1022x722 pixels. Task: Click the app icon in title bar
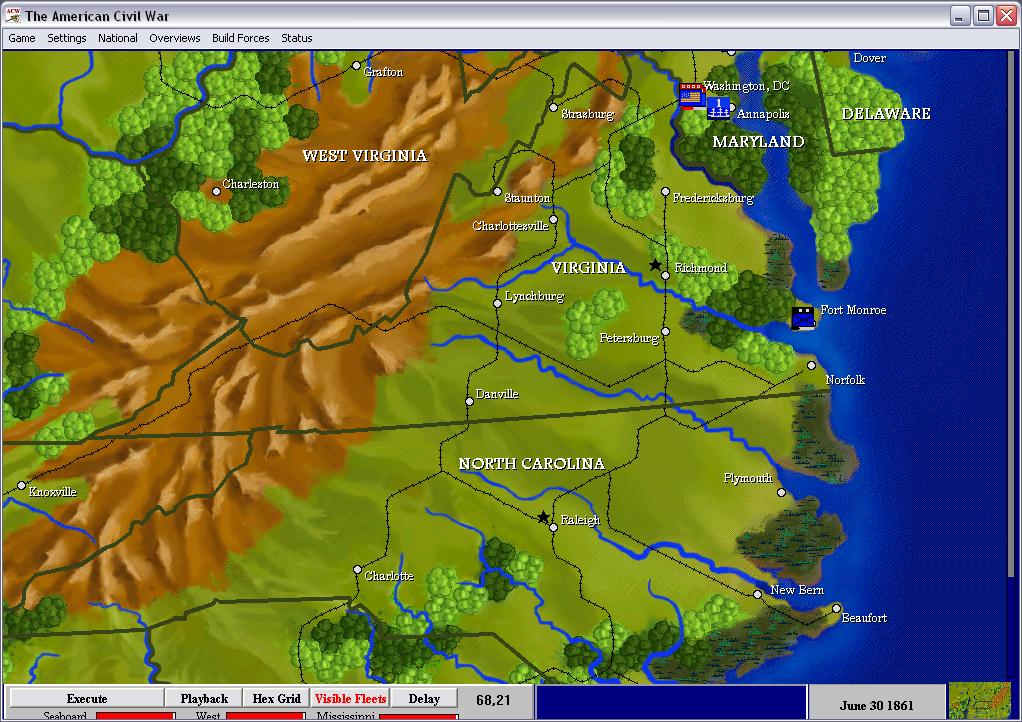[12, 16]
